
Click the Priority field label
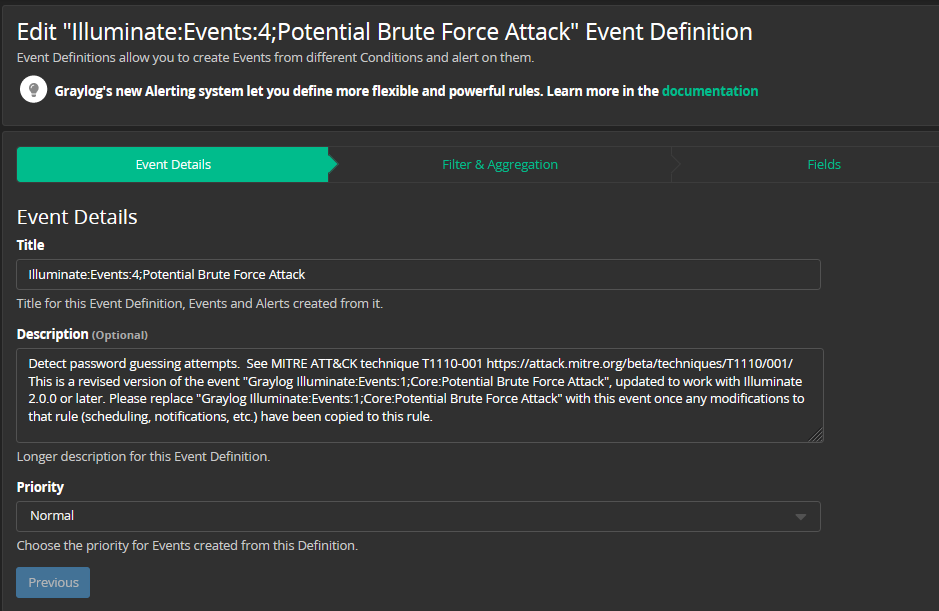pyautogui.click(x=40, y=487)
